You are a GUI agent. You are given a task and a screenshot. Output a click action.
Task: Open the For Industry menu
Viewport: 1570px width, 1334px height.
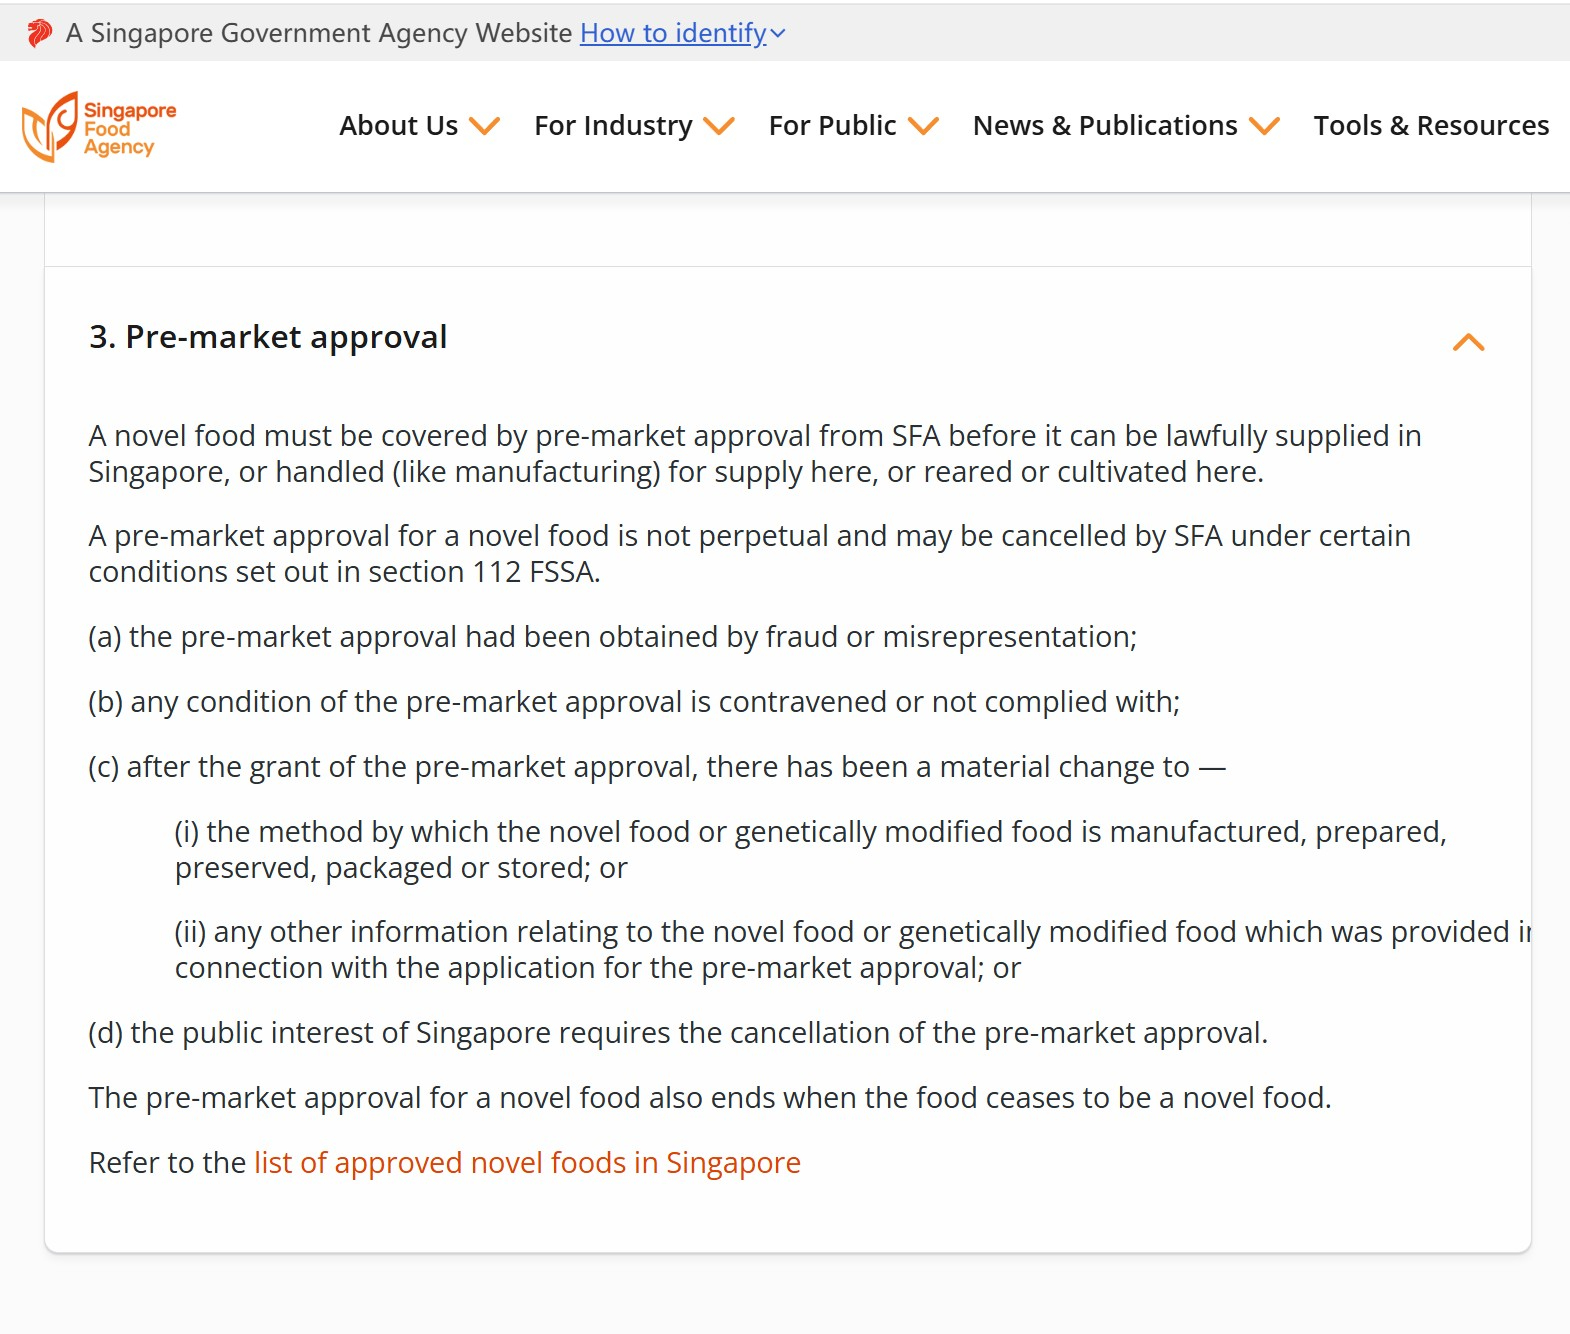tap(612, 126)
